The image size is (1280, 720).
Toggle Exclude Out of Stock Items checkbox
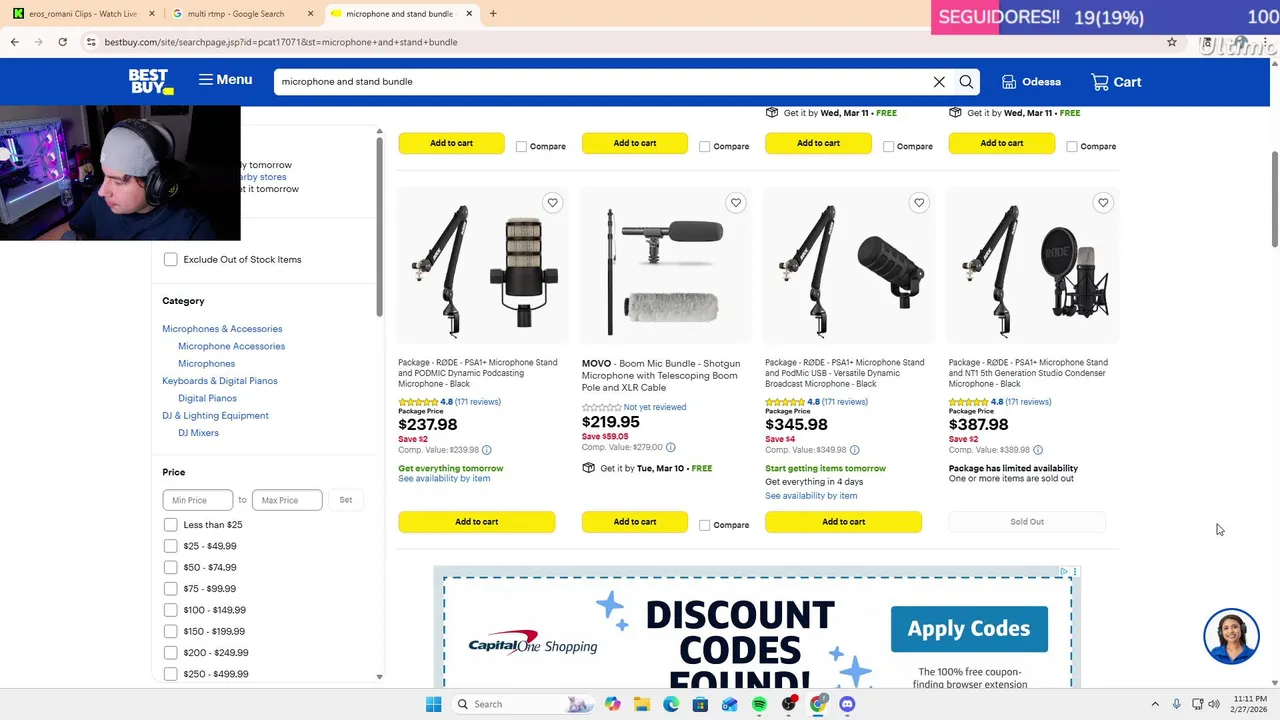tap(171, 259)
